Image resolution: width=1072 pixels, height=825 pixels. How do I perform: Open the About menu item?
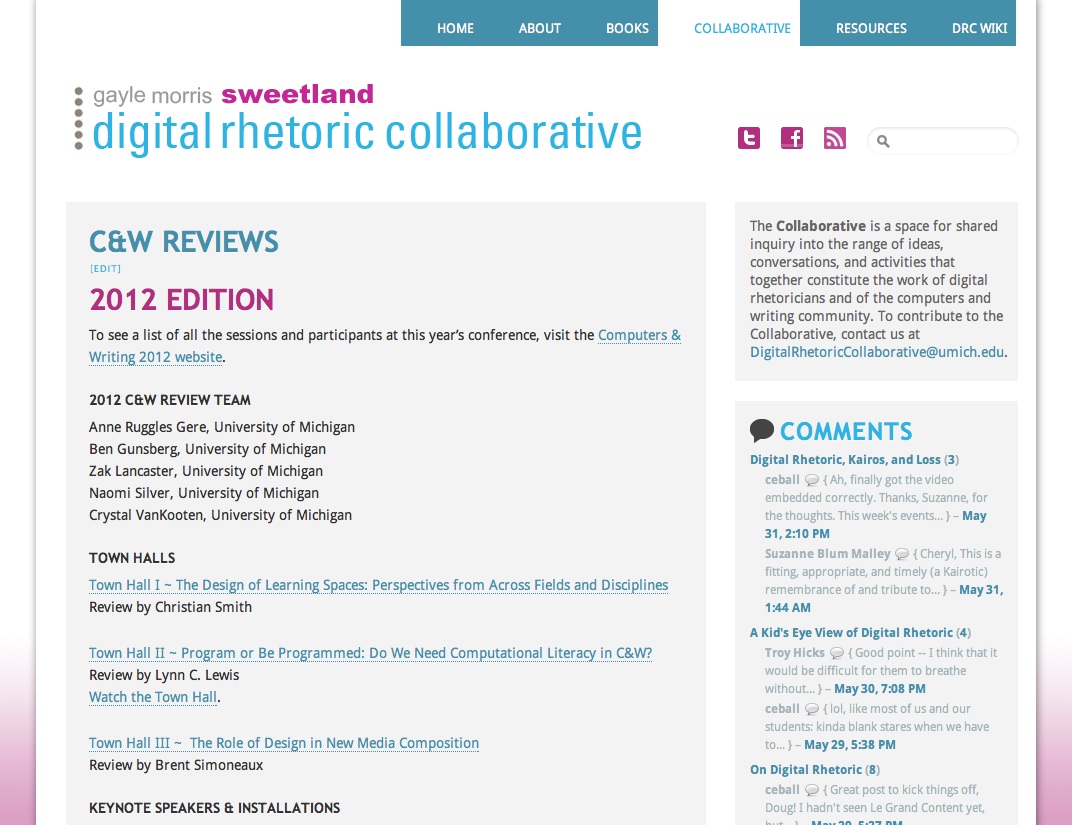point(539,28)
